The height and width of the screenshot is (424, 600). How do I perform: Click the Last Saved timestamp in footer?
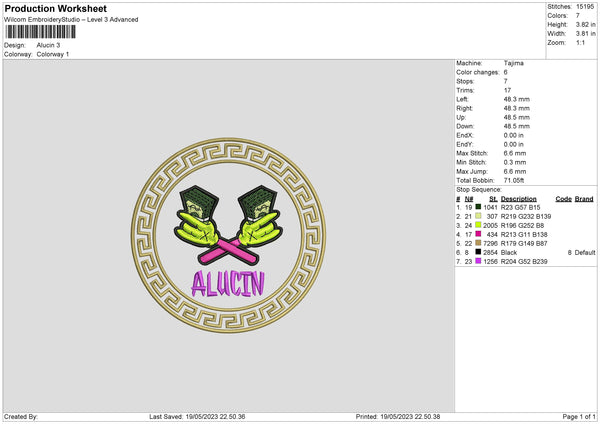(x=197, y=417)
